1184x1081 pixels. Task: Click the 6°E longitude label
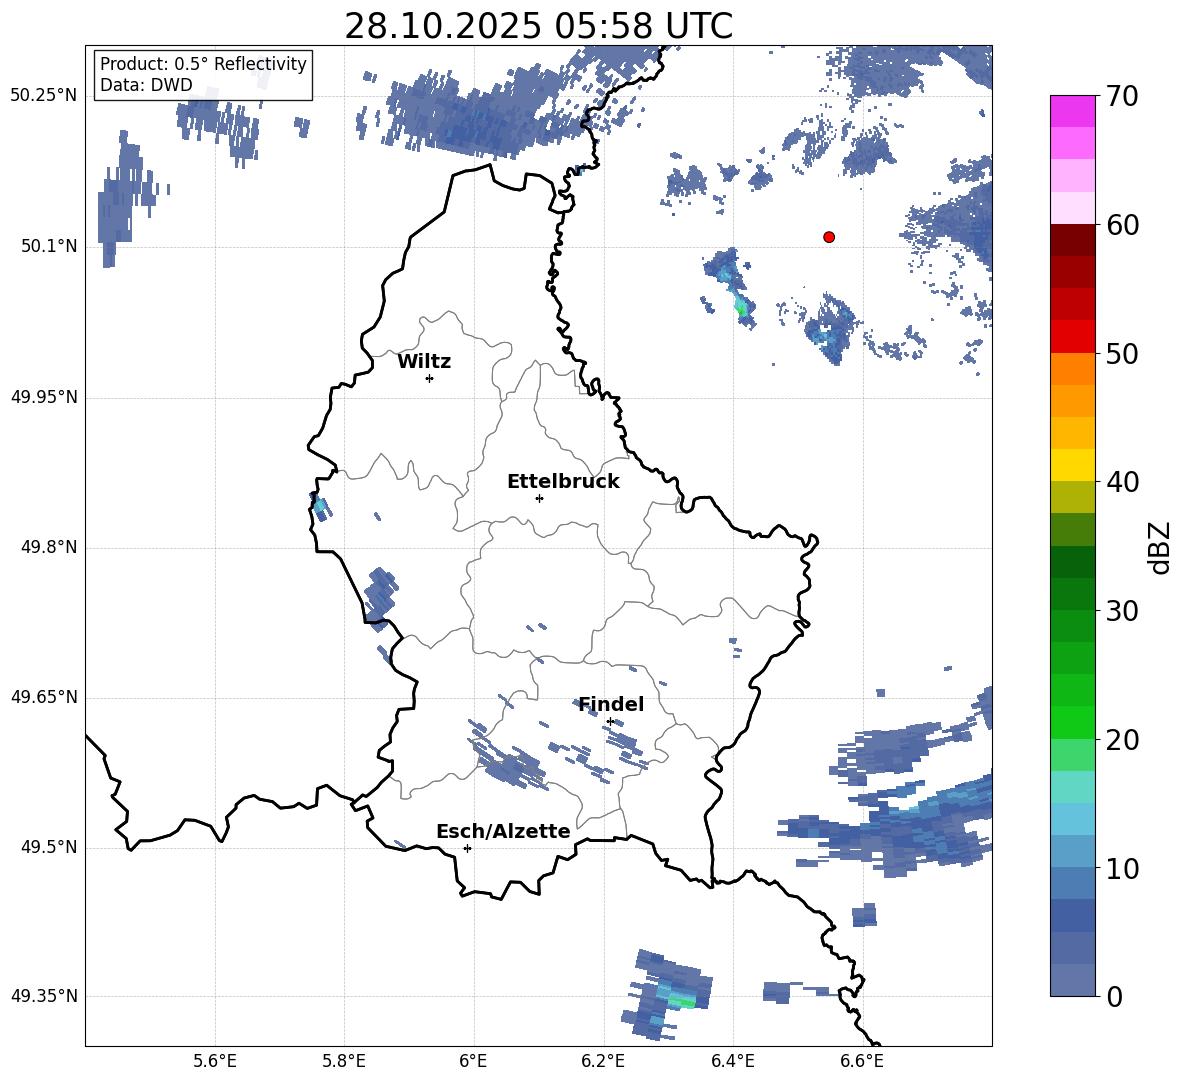473,1061
